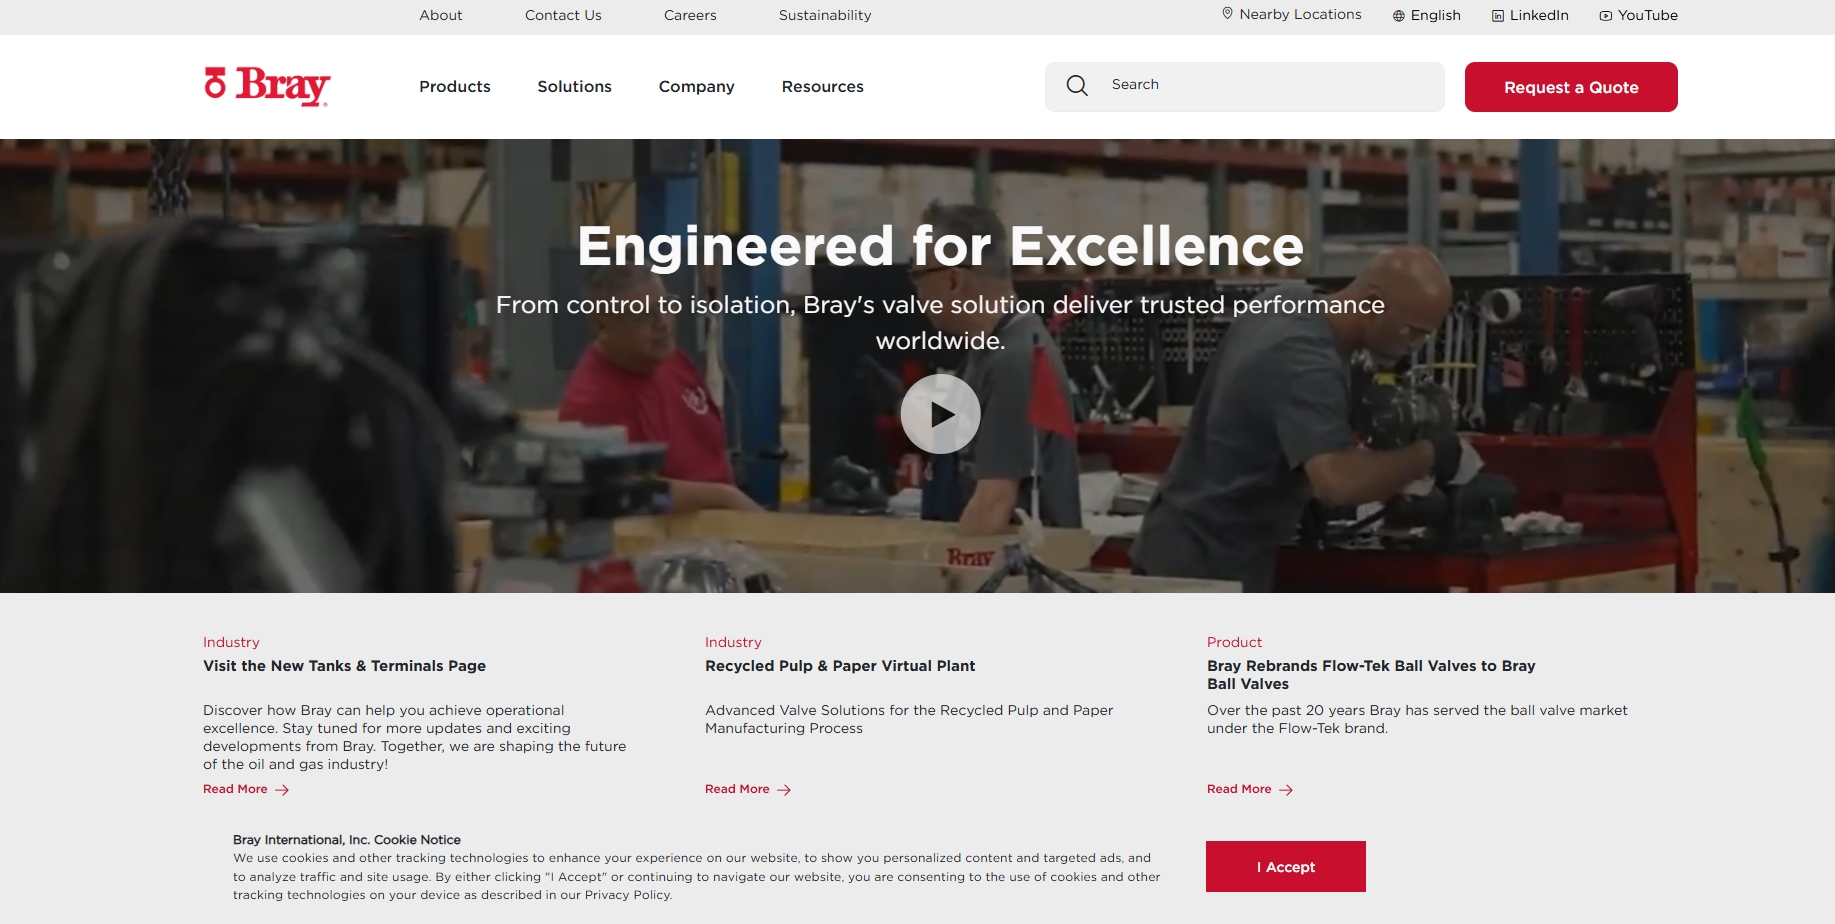Click Nearby Locations text
1835x924 pixels.
point(1300,14)
